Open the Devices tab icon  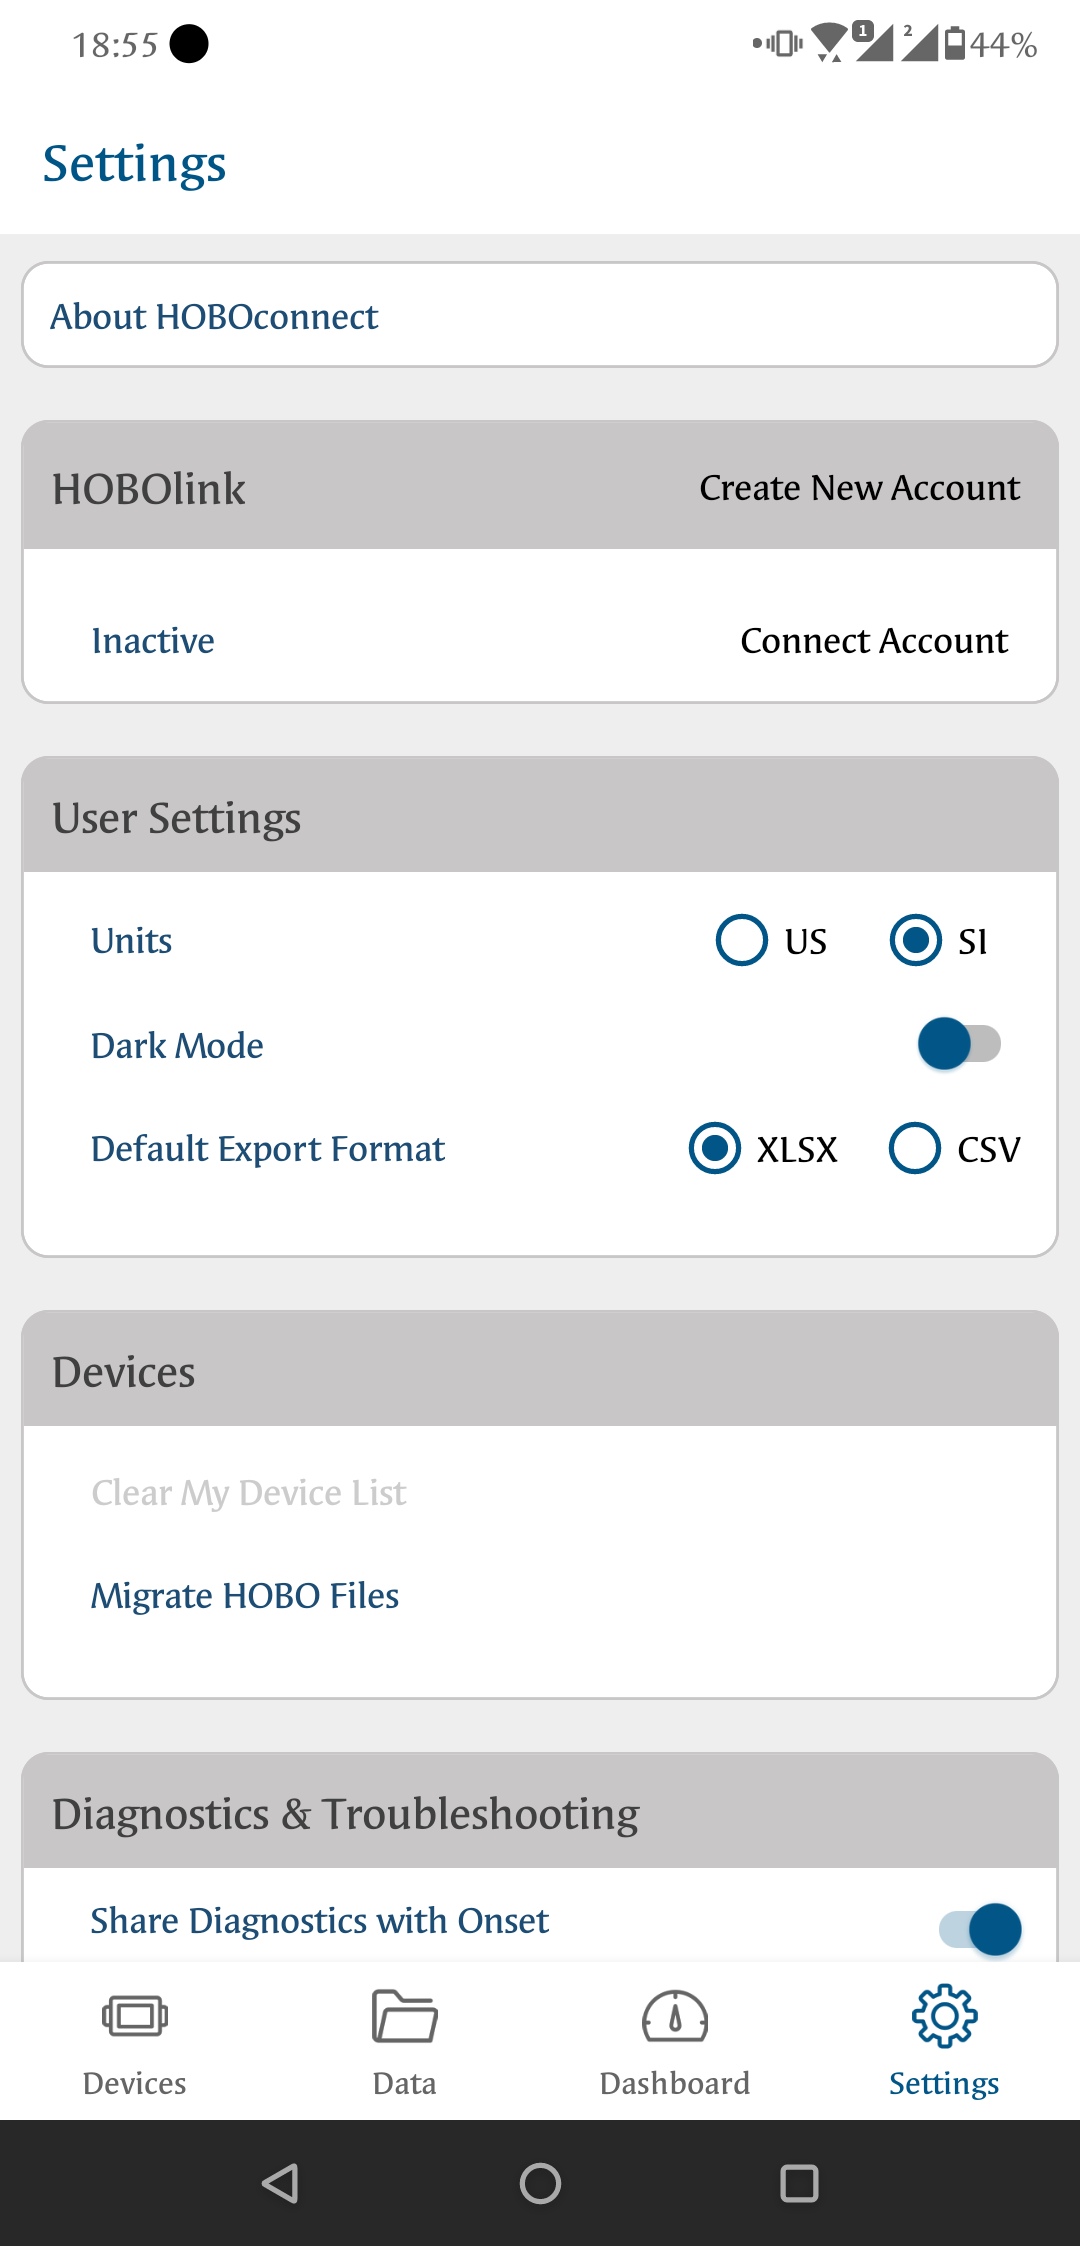135,2016
